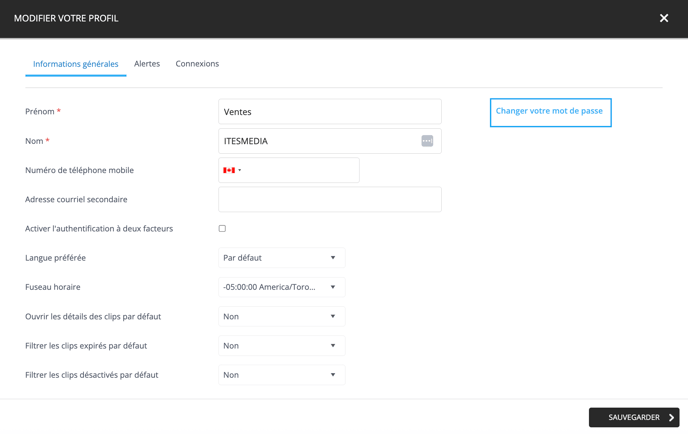Open the Langue préférée dropdown
Viewport: 688px width, 434px height.
click(282, 258)
